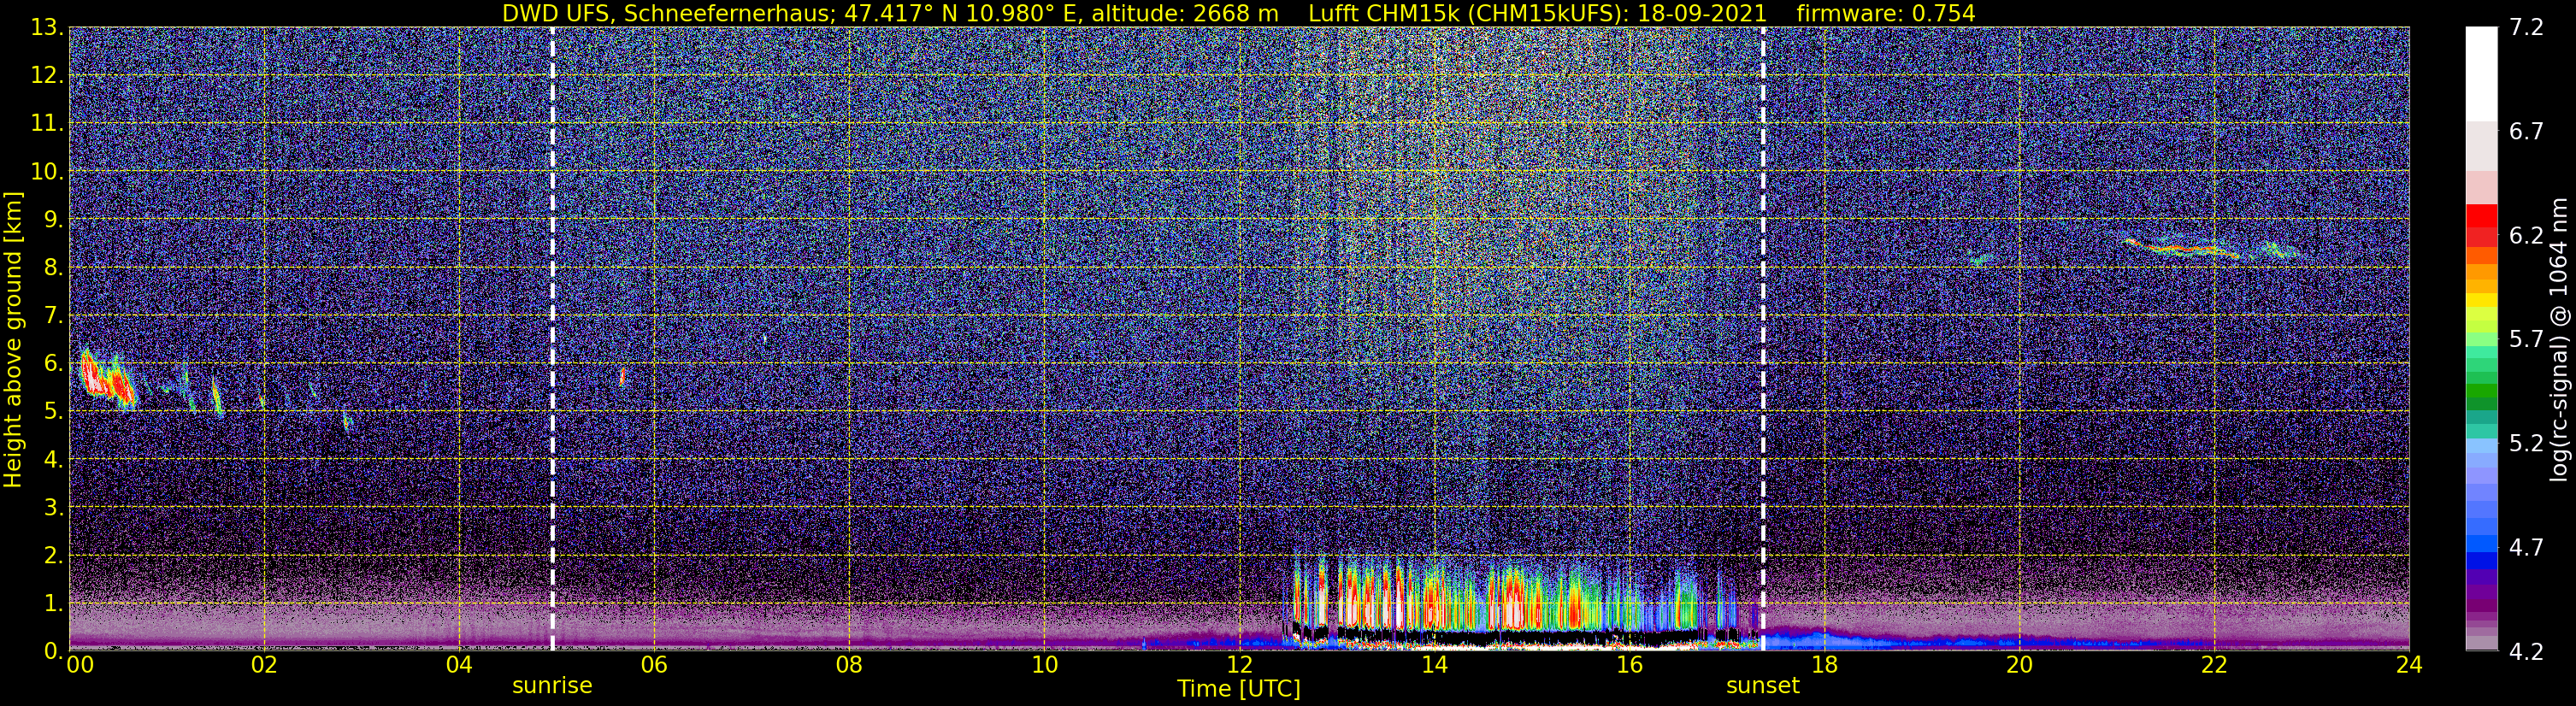Viewport: 2576px width, 706px height.
Task: Click the 'Time [UTC]' axis label
Action: (x=1239, y=689)
